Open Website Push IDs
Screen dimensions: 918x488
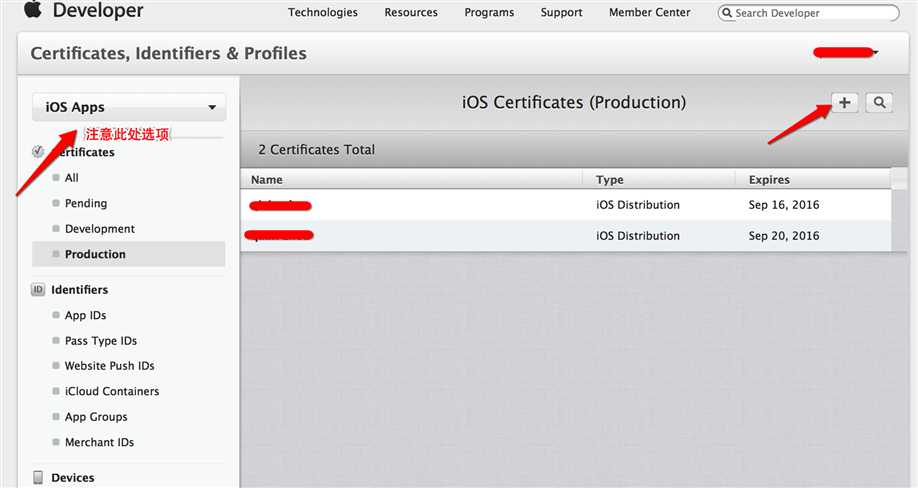[x=109, y=366]
